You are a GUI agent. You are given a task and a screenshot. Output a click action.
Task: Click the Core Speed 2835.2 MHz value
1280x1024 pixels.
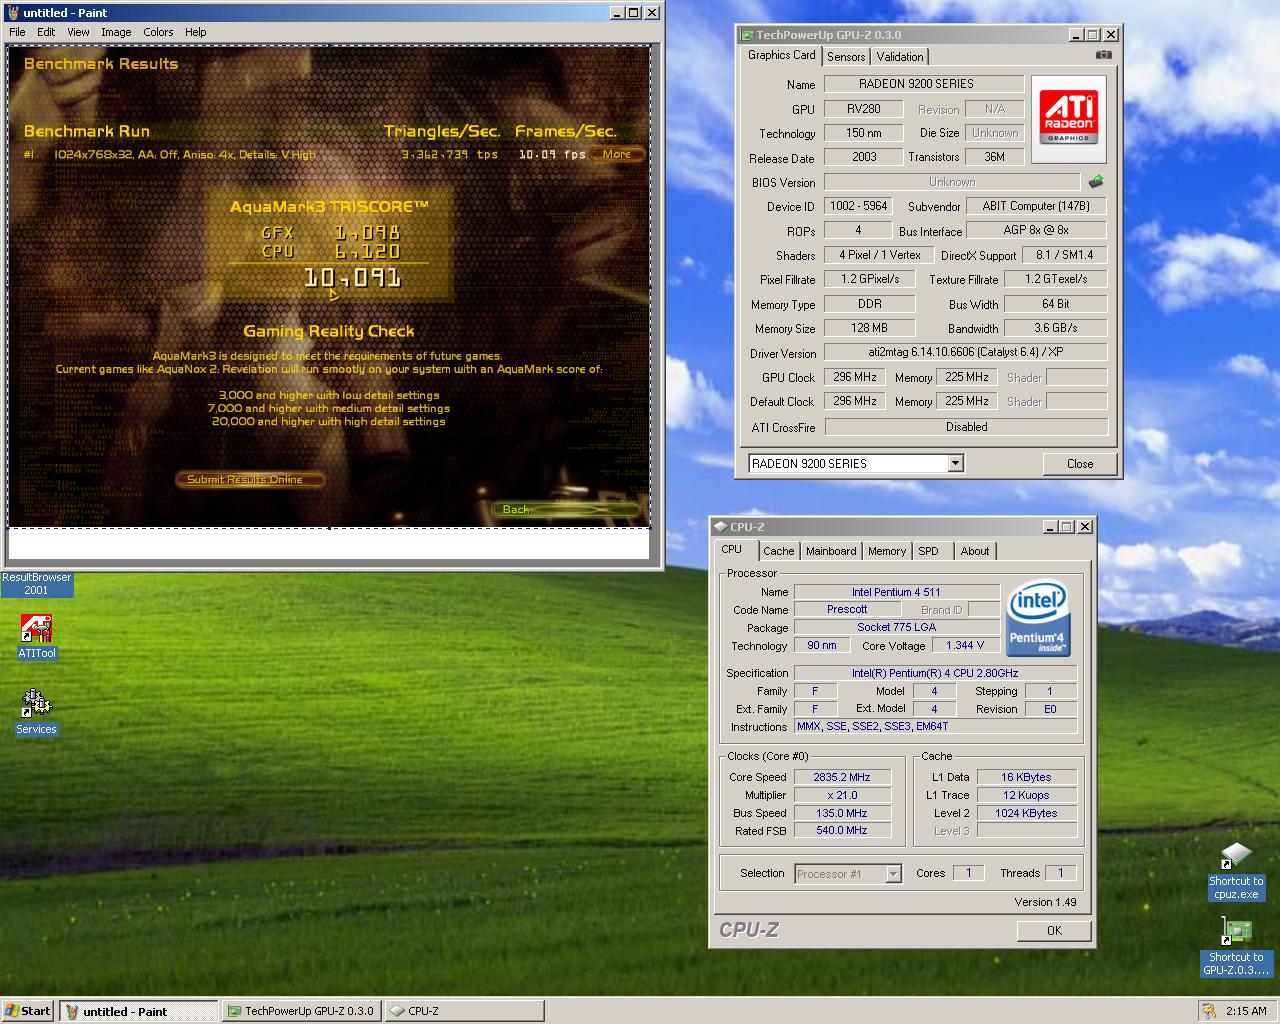click(x=842, y=777)
